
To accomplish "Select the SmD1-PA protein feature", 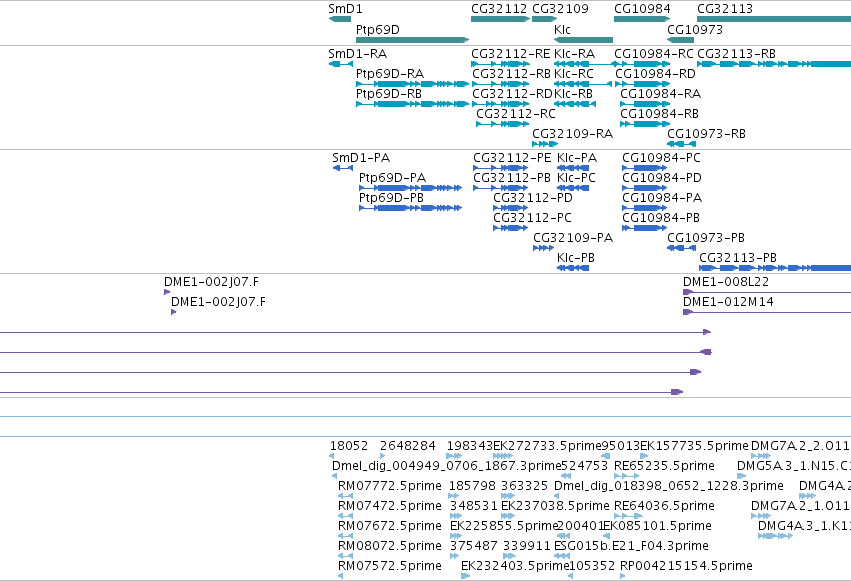I will (x=342, y=168).
